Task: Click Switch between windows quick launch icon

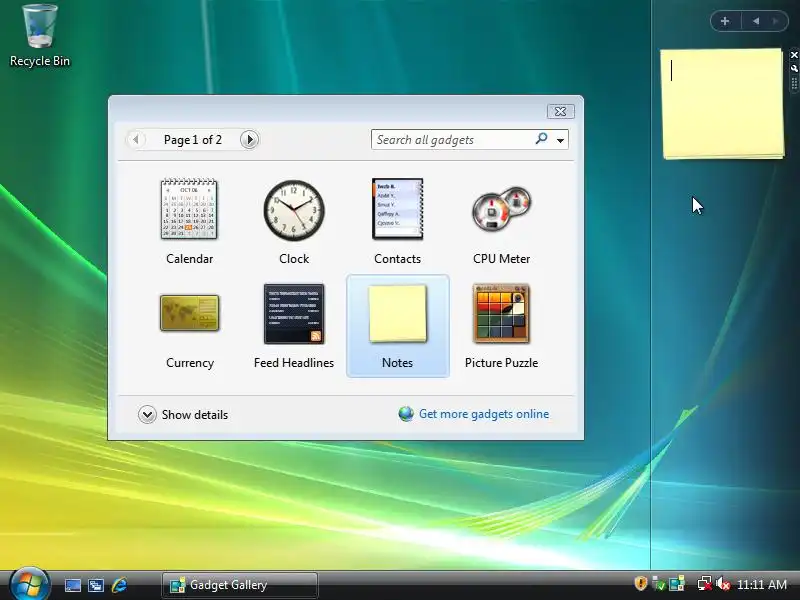Action: 95,585
